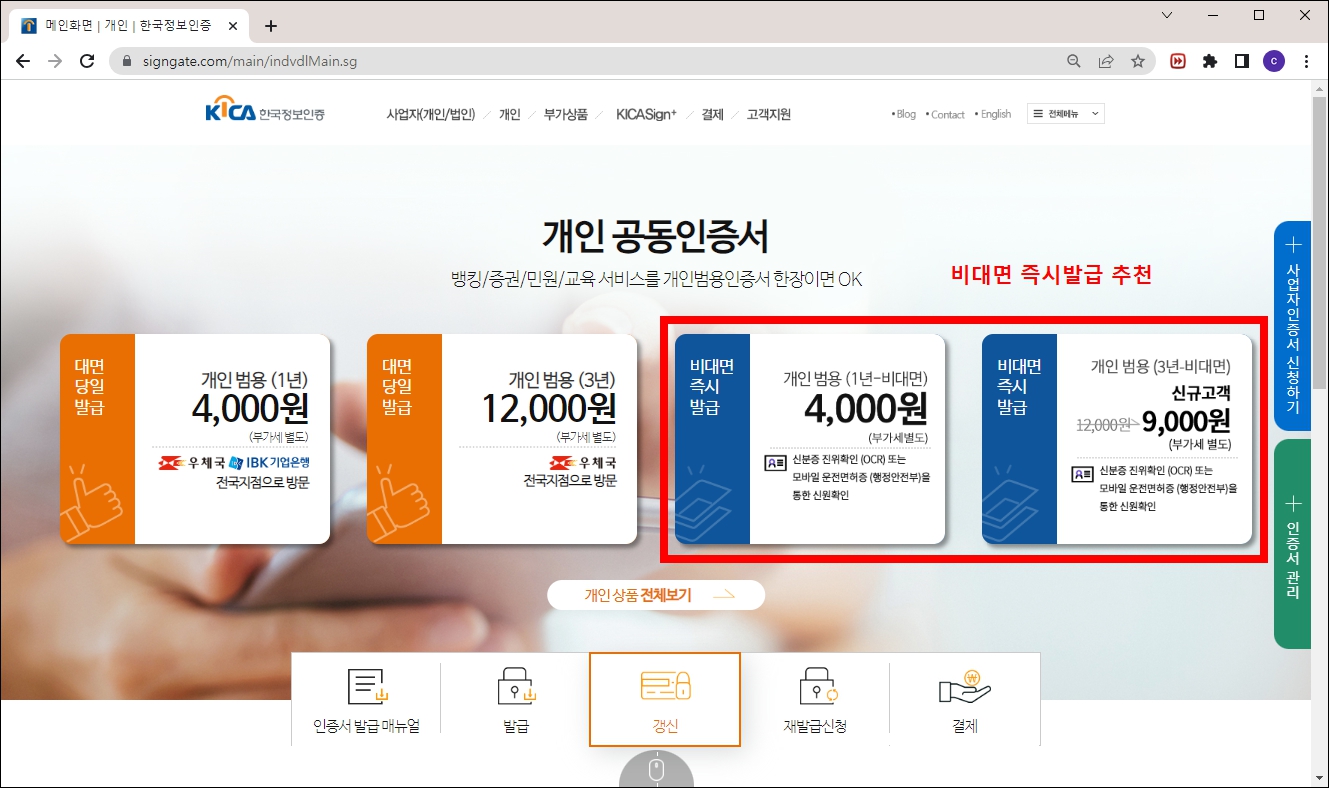Open the 개인 menu in the navigation bar

coord(508,114)
